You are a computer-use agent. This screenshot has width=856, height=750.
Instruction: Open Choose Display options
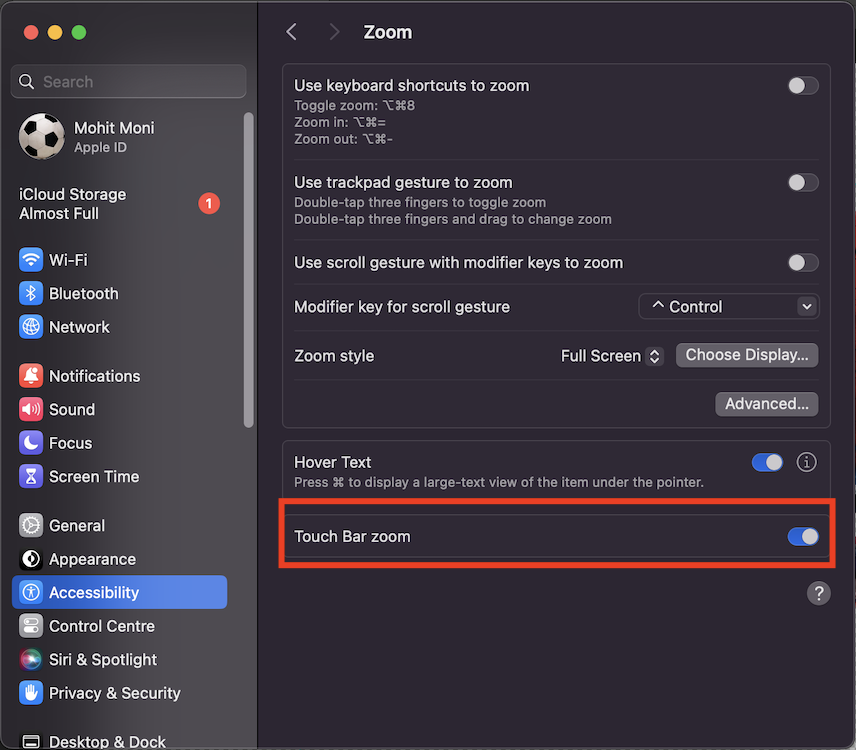[x=746, y=355]
